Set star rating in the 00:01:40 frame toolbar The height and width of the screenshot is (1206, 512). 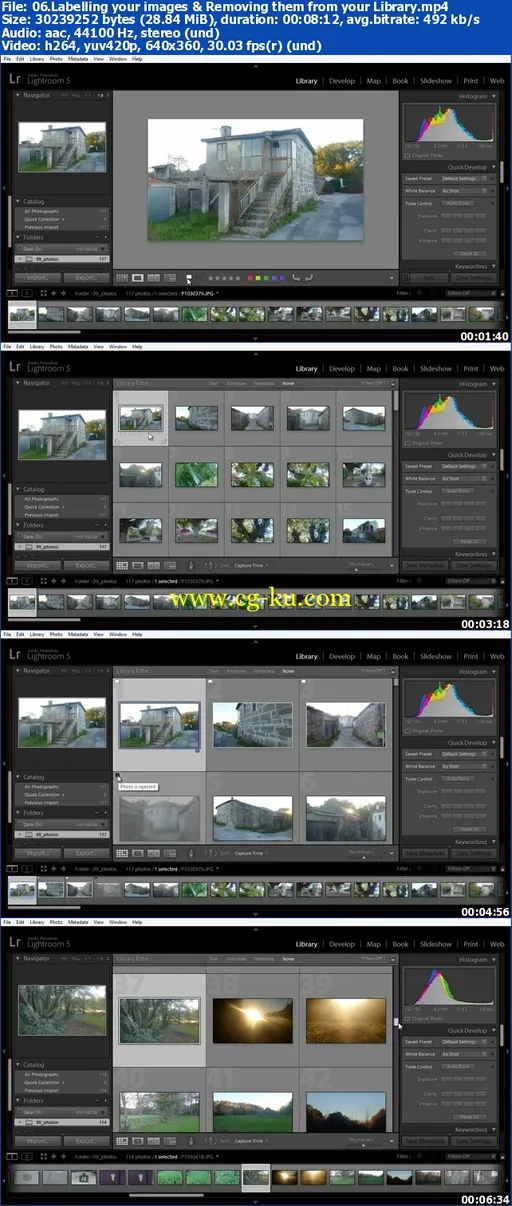point(223,278)
